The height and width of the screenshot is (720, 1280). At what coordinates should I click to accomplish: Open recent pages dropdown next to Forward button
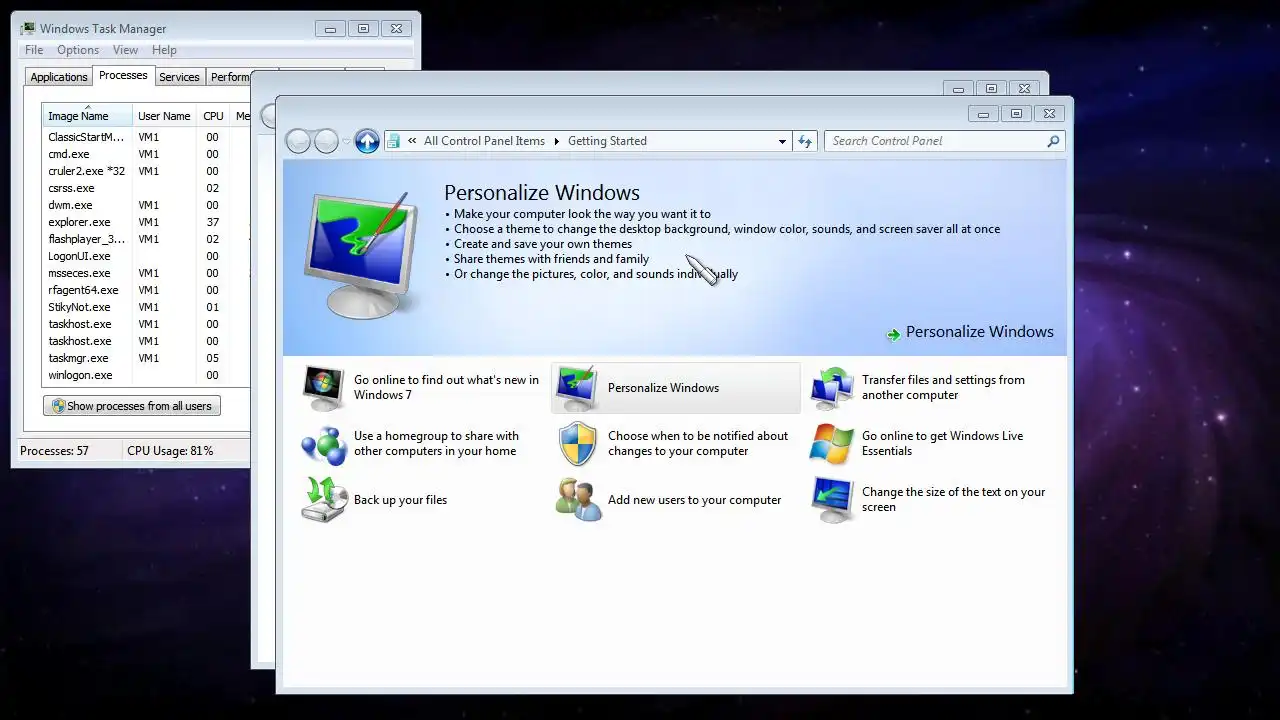pyautogui.click(x=346, y=141)
